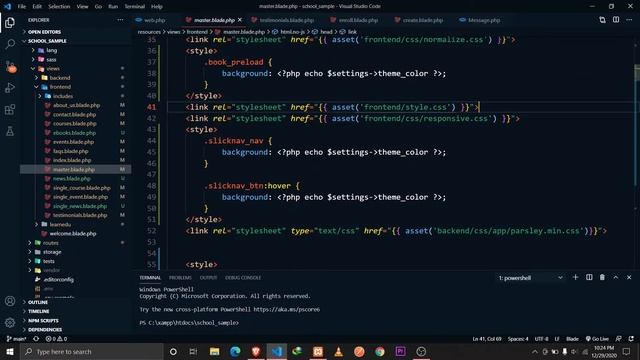Screen dimensions: 640x360
Task: Change Spaces: 4 indentation setting
Action: point(518,339)
